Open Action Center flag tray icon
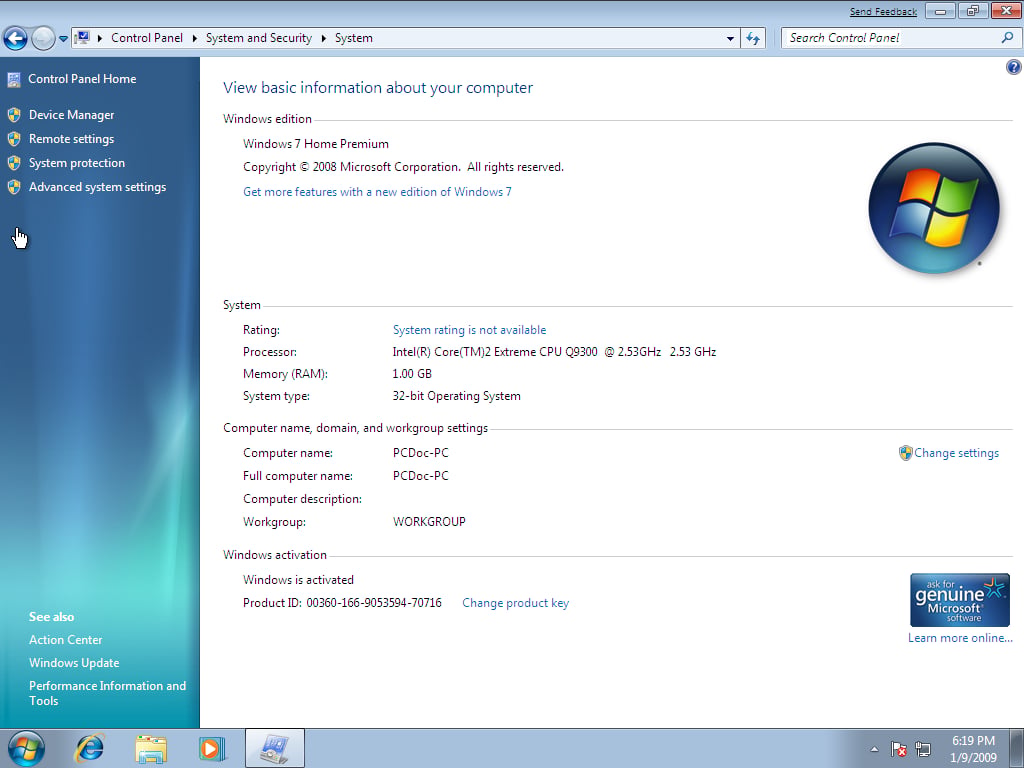Image resolution: width=1024 pixels, height=768 pixels. (x=899, y=749)
